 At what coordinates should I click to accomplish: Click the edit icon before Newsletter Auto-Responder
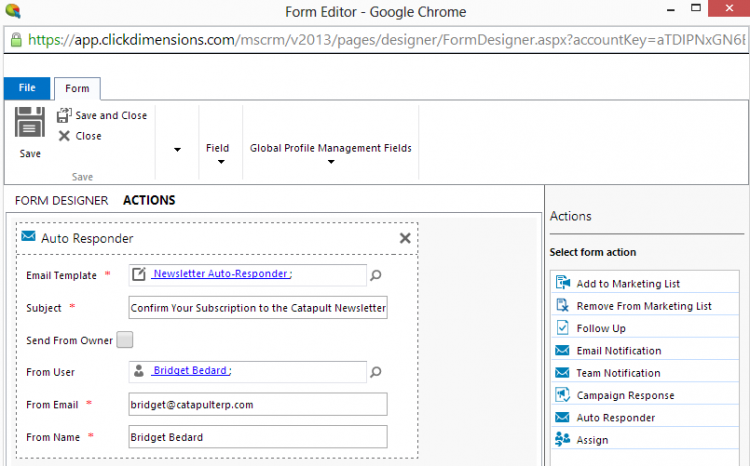[x=139, y=274]
